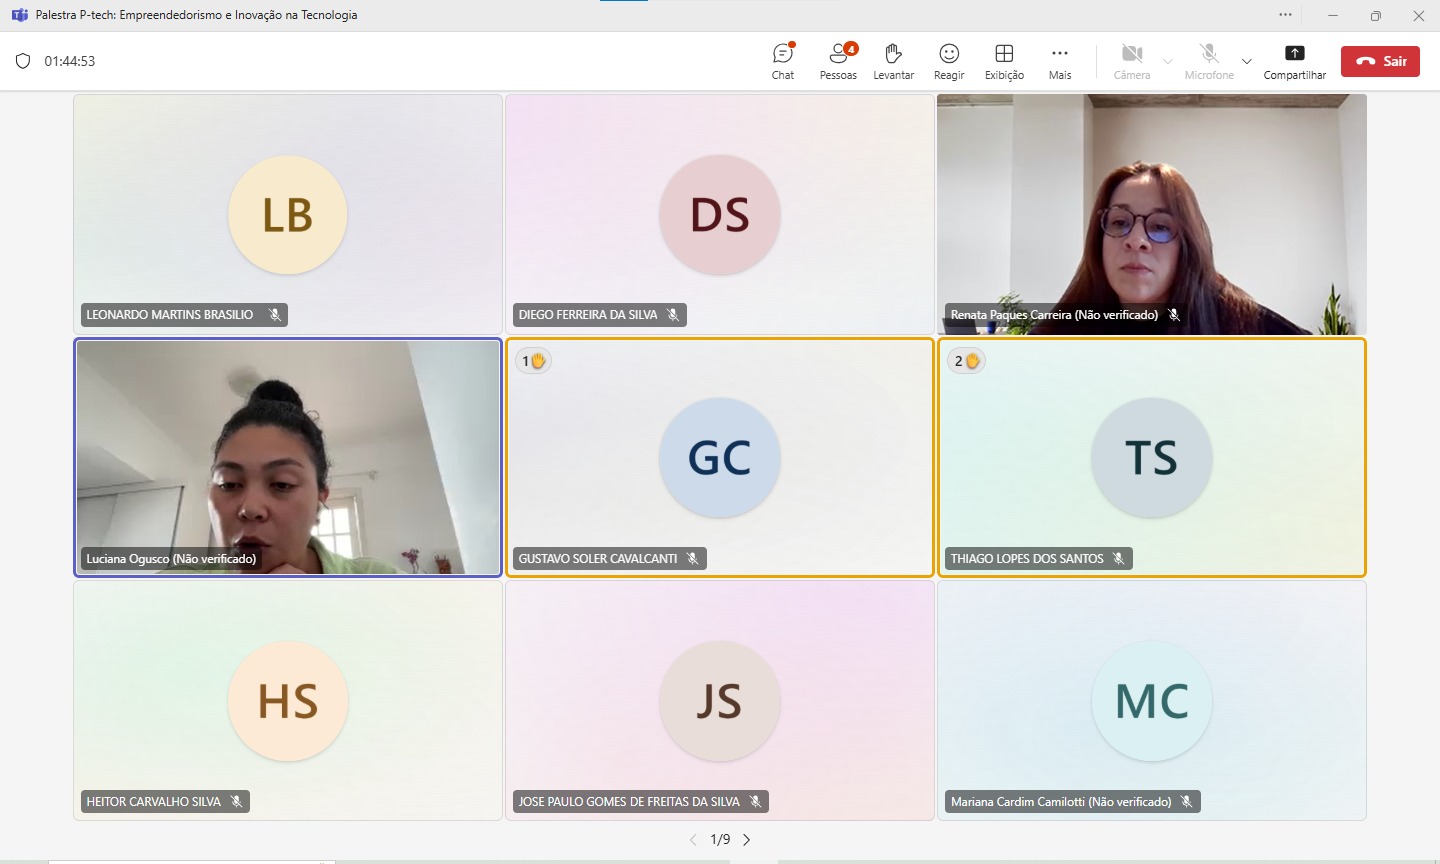
Task: Click the shield security icon beside timer
Action: [x=23, y=61]
